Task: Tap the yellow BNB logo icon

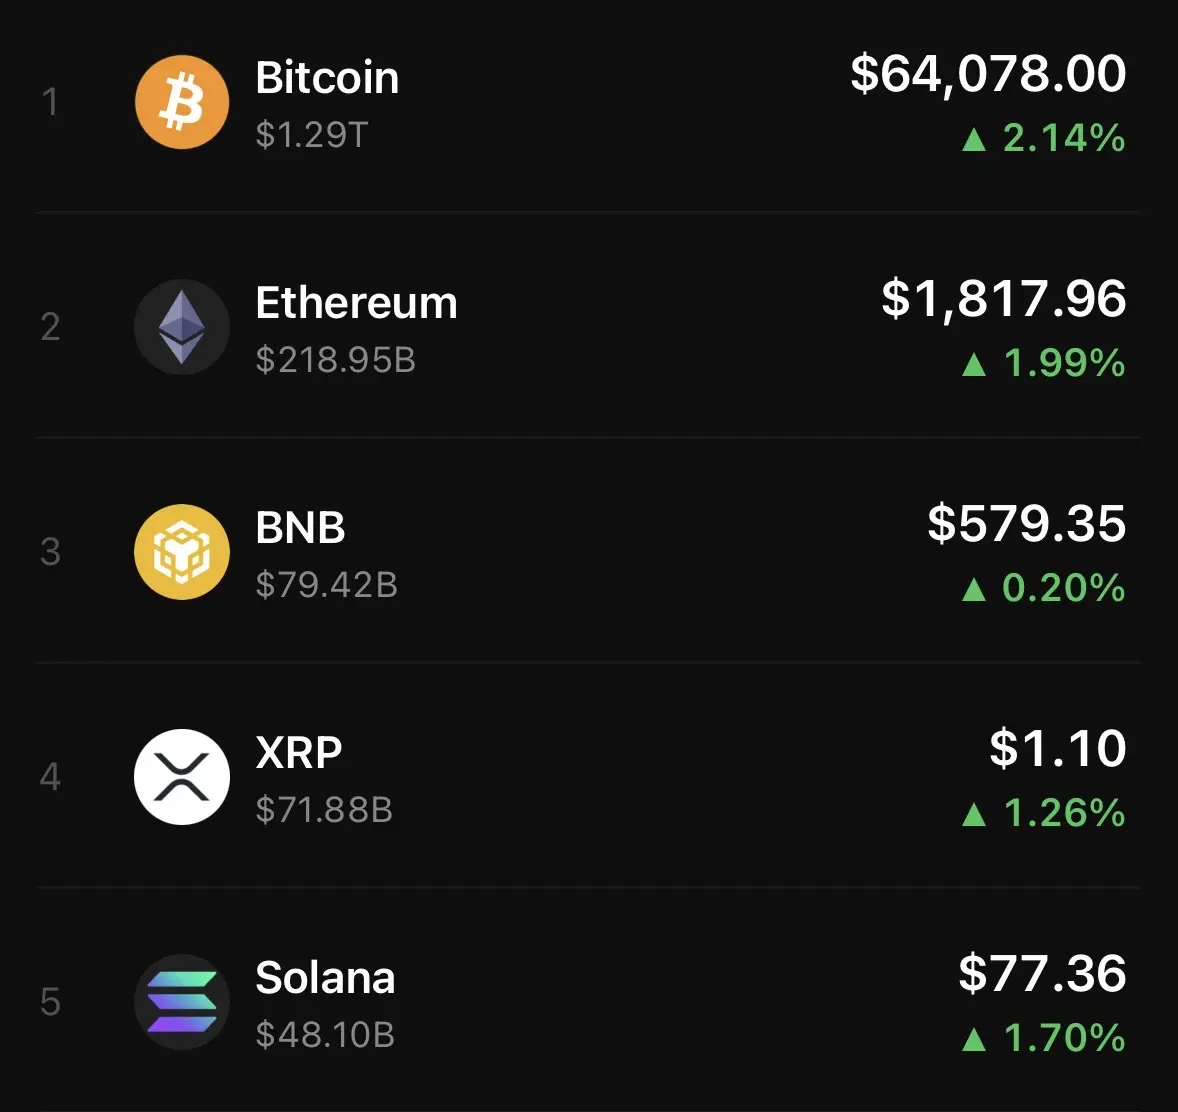Action: (x=182, y=551)
